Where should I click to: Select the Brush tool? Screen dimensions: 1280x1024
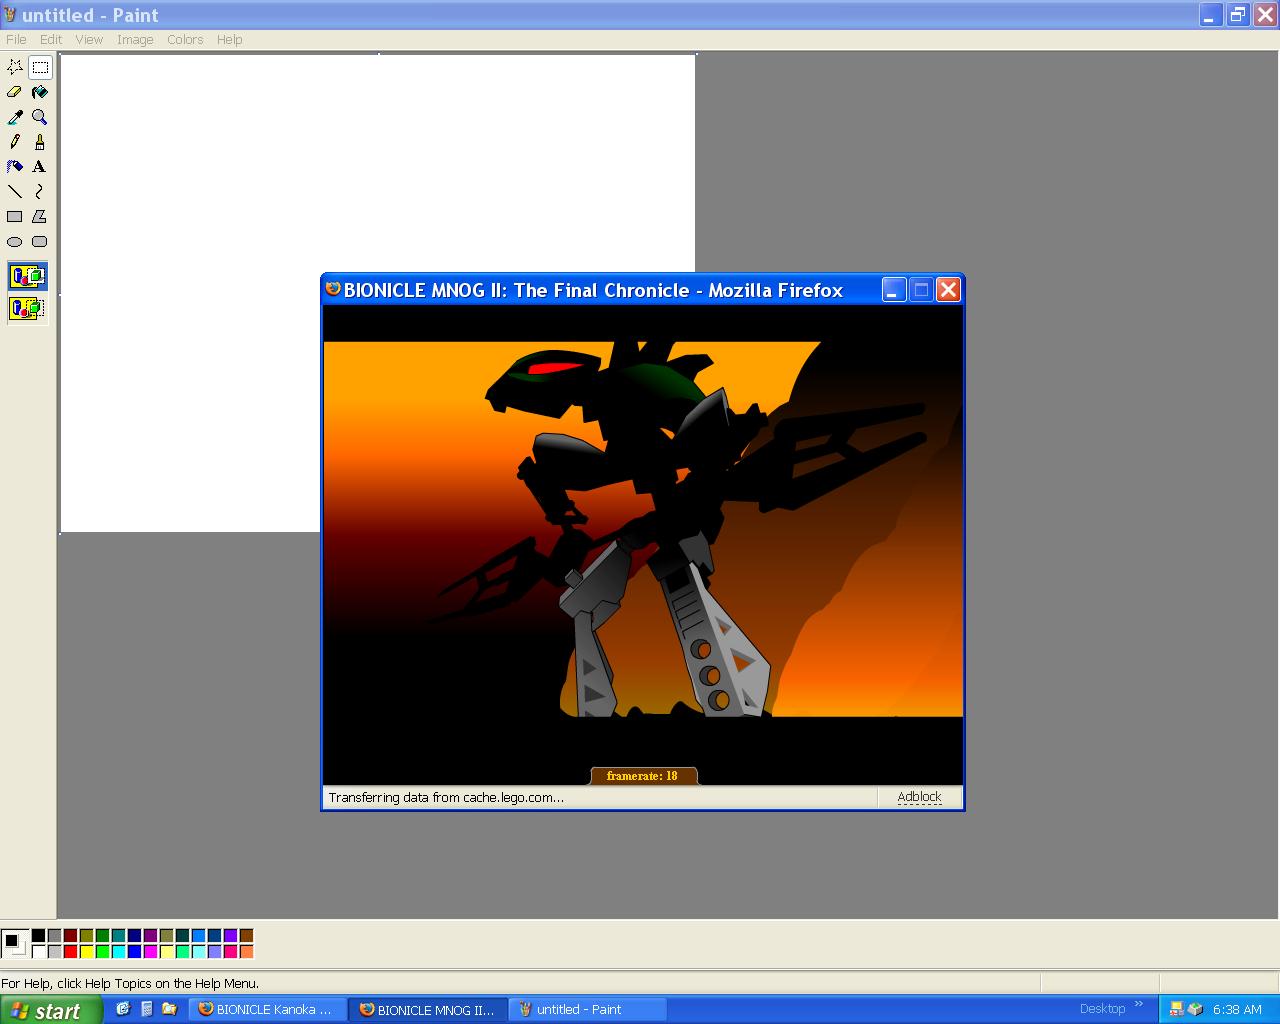(40, 142)
